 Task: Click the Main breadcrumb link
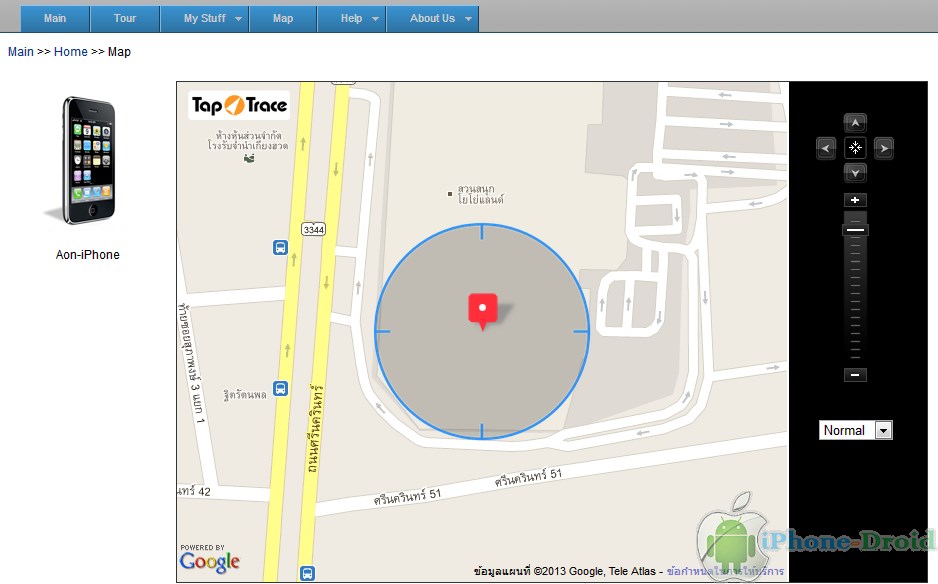[x=20, y=52]
